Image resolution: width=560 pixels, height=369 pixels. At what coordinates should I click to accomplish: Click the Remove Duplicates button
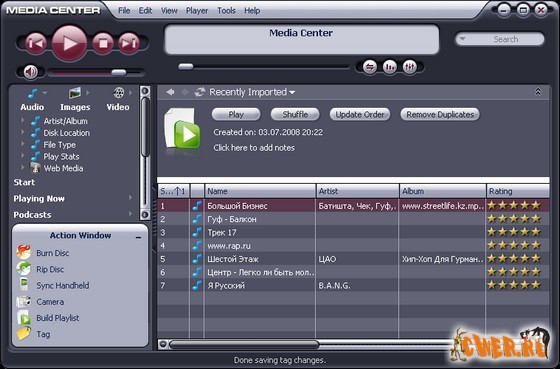[440, 115]
